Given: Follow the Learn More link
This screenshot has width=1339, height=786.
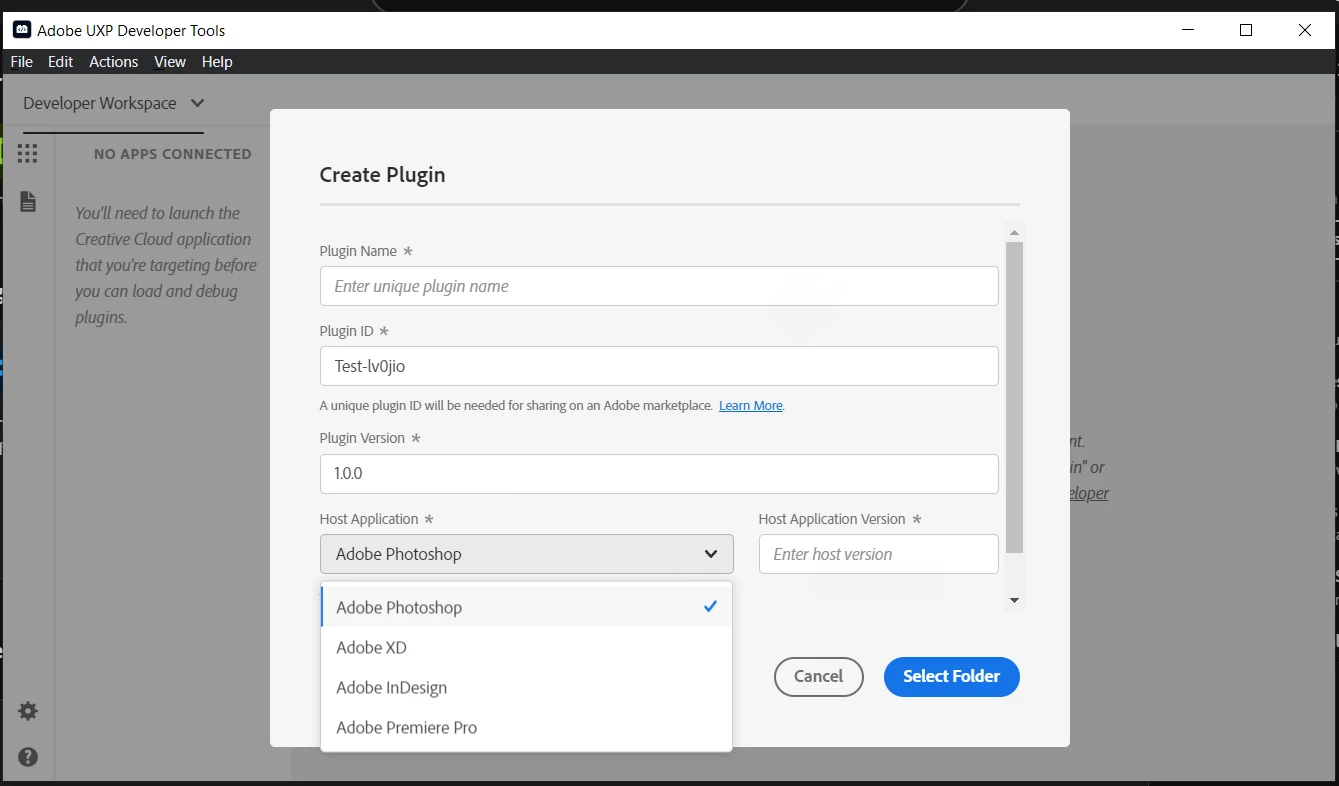Looking at the screenshot, I should (751, 406).
